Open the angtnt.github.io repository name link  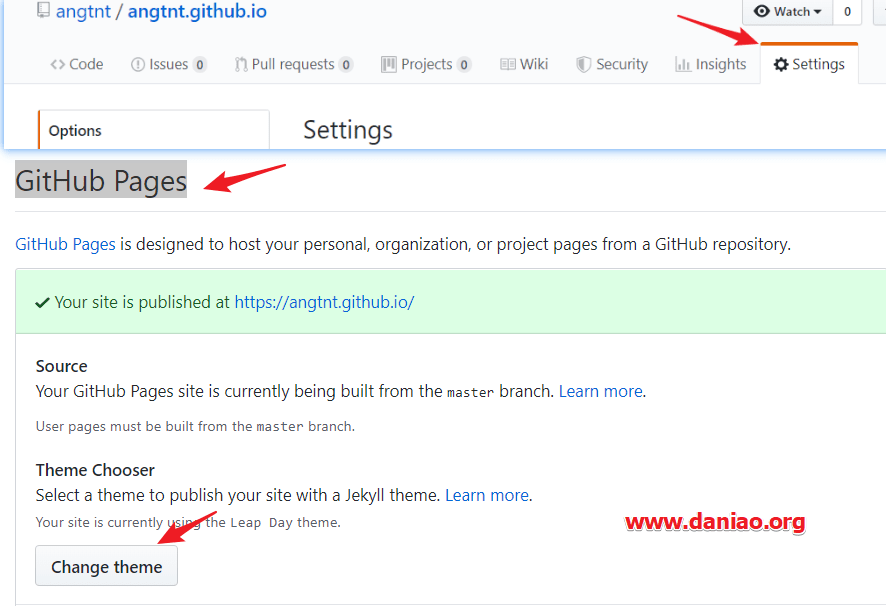click(x=197, y=12)
